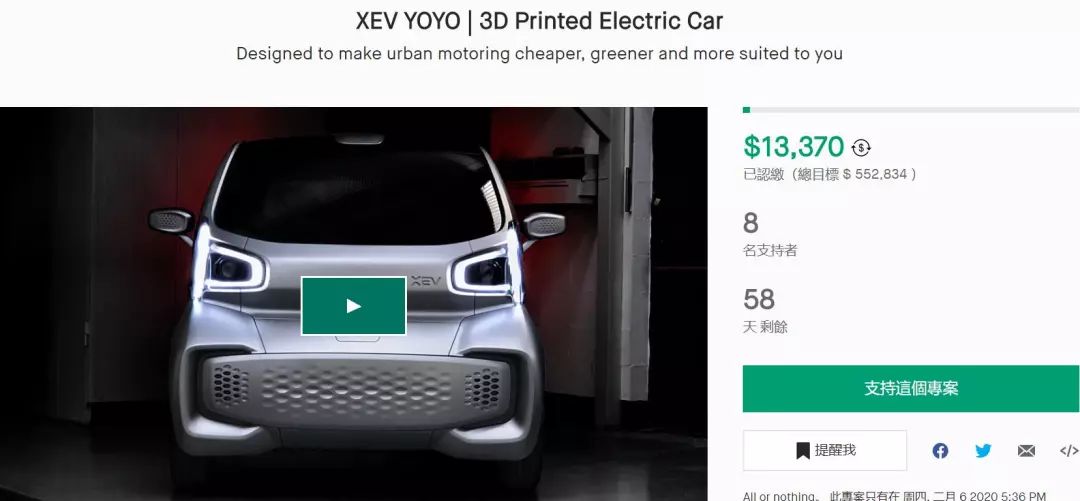Share the project via email envelope icon
The height and width of the screenshot is (501, 1080).
pos(1026,451)
